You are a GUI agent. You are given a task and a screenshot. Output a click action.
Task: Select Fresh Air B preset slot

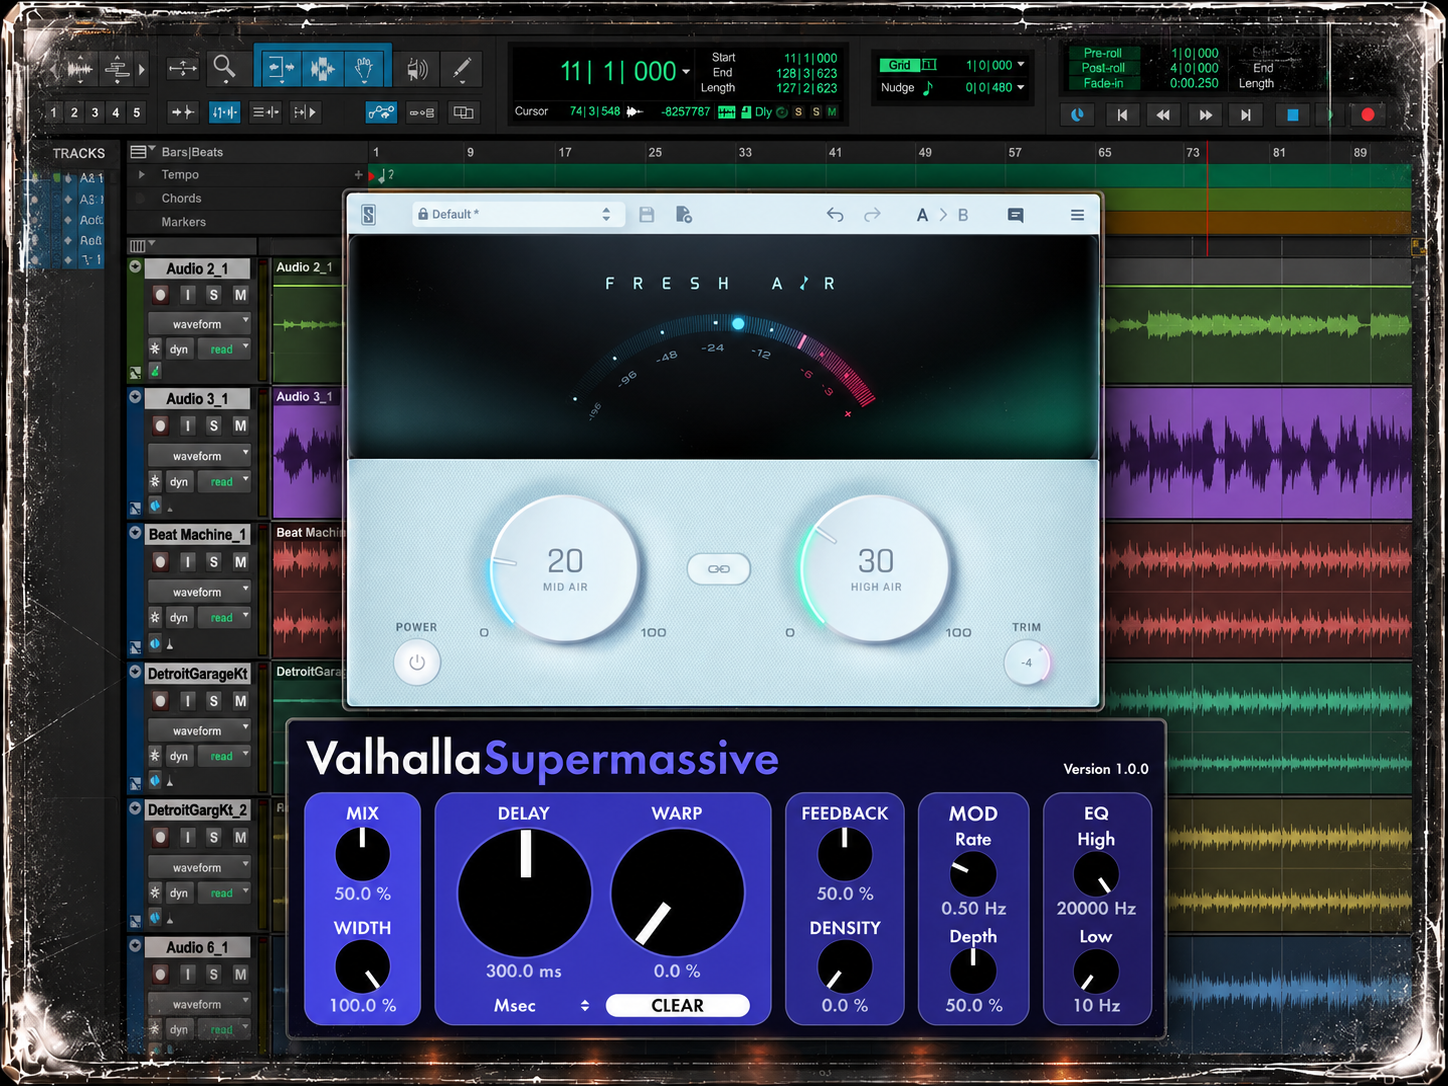[x=963, y=215]
